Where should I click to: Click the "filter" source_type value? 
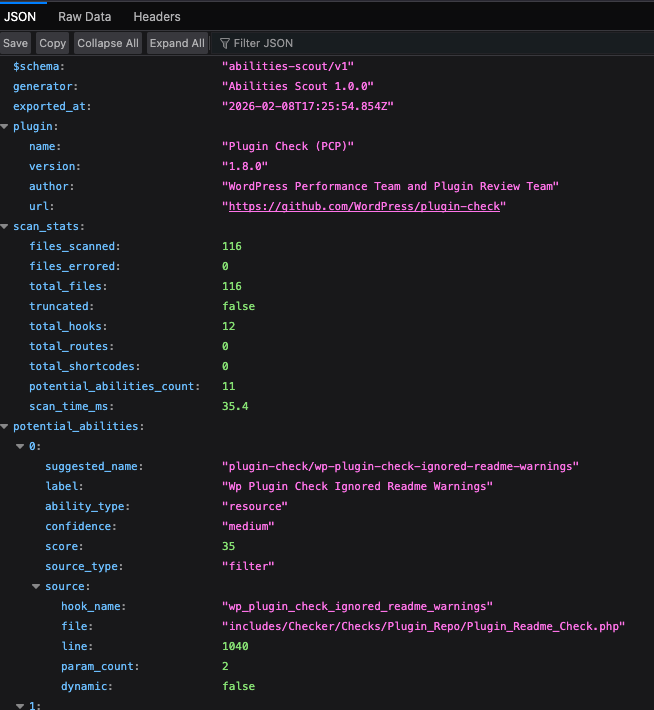pyautogui.click(x=248, y=566)
